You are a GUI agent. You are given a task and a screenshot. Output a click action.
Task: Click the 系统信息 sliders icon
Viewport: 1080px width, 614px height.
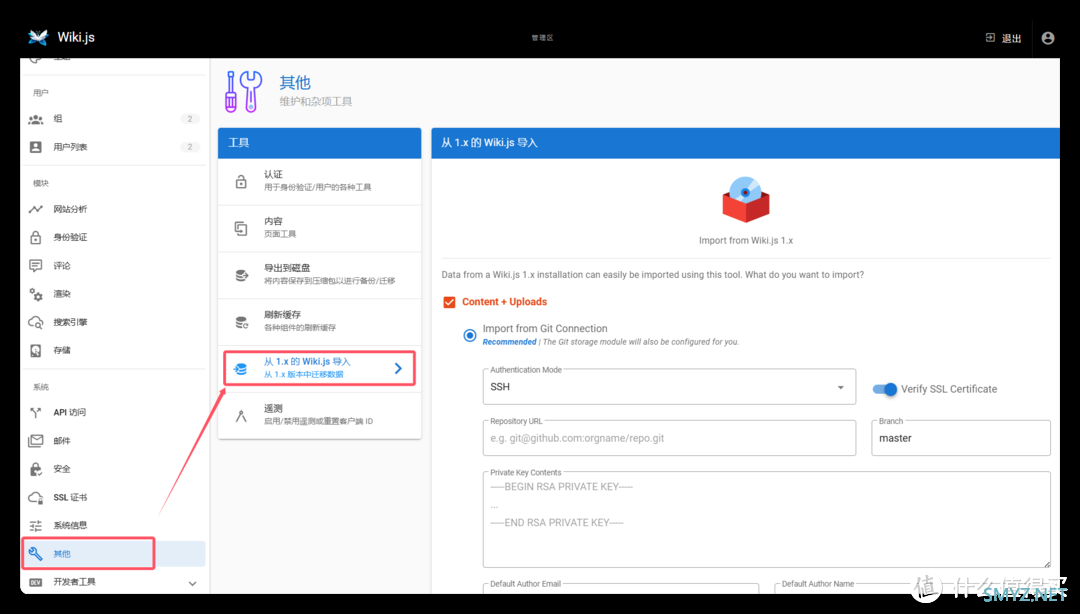(x=36, y=525)
